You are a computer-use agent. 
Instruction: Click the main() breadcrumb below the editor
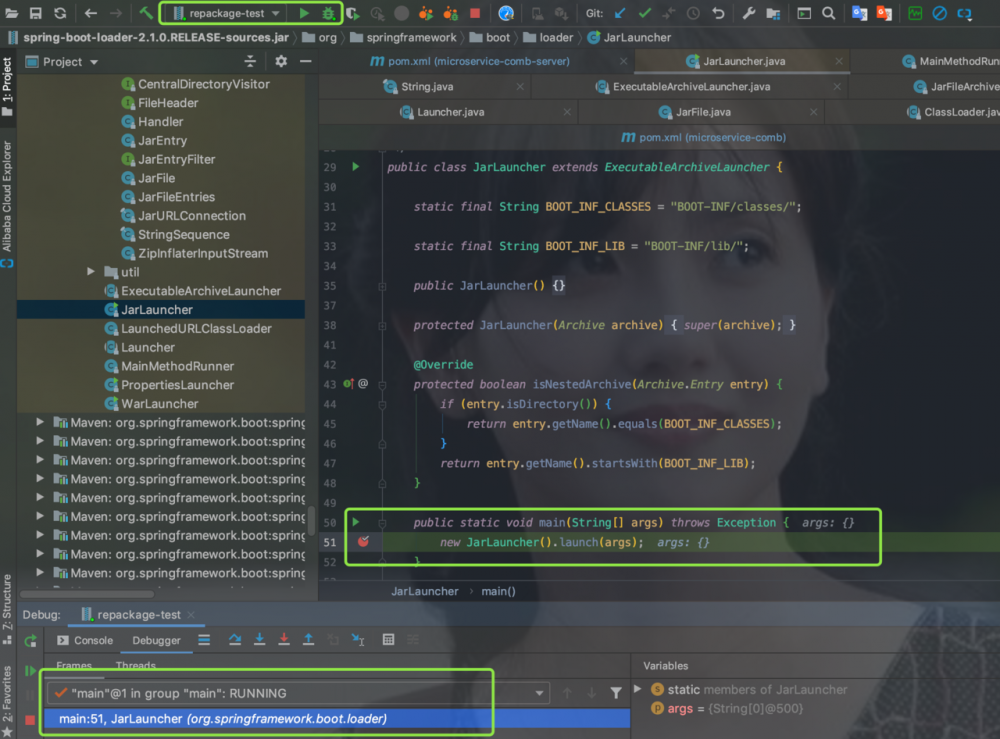(x=499, y=591)
